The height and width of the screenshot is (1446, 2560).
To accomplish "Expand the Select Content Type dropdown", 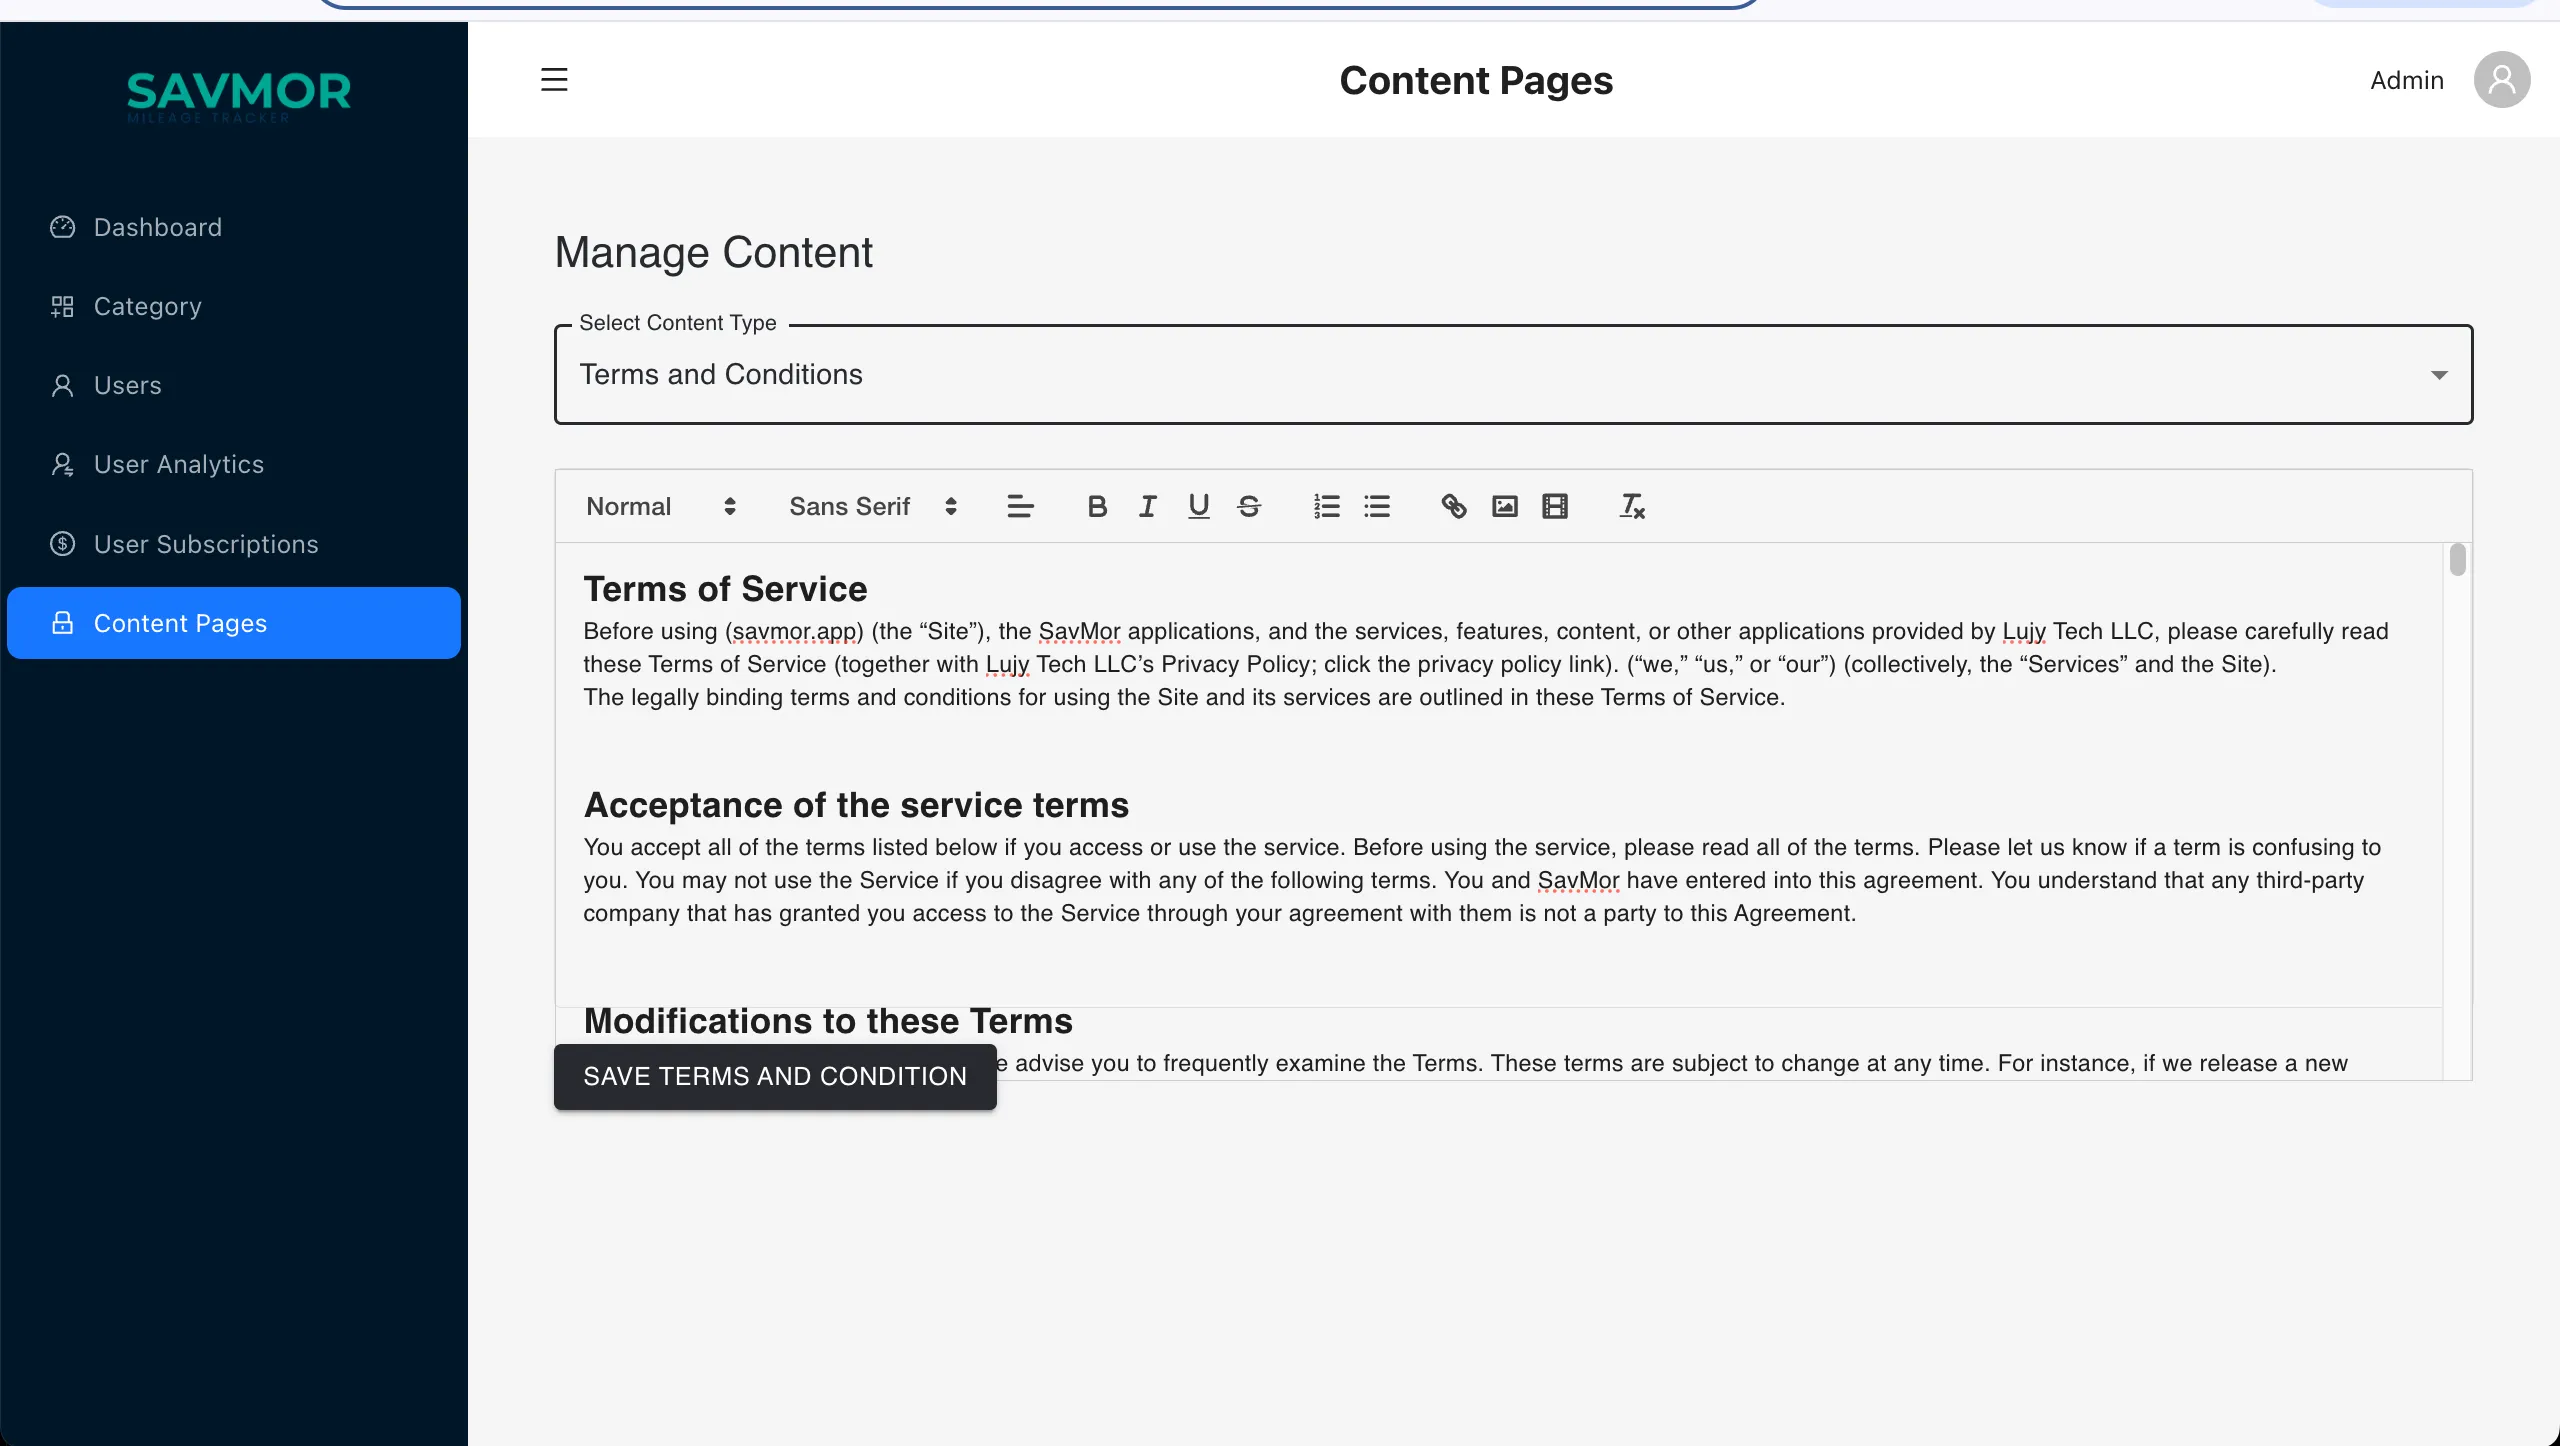I will [1513, 375].
